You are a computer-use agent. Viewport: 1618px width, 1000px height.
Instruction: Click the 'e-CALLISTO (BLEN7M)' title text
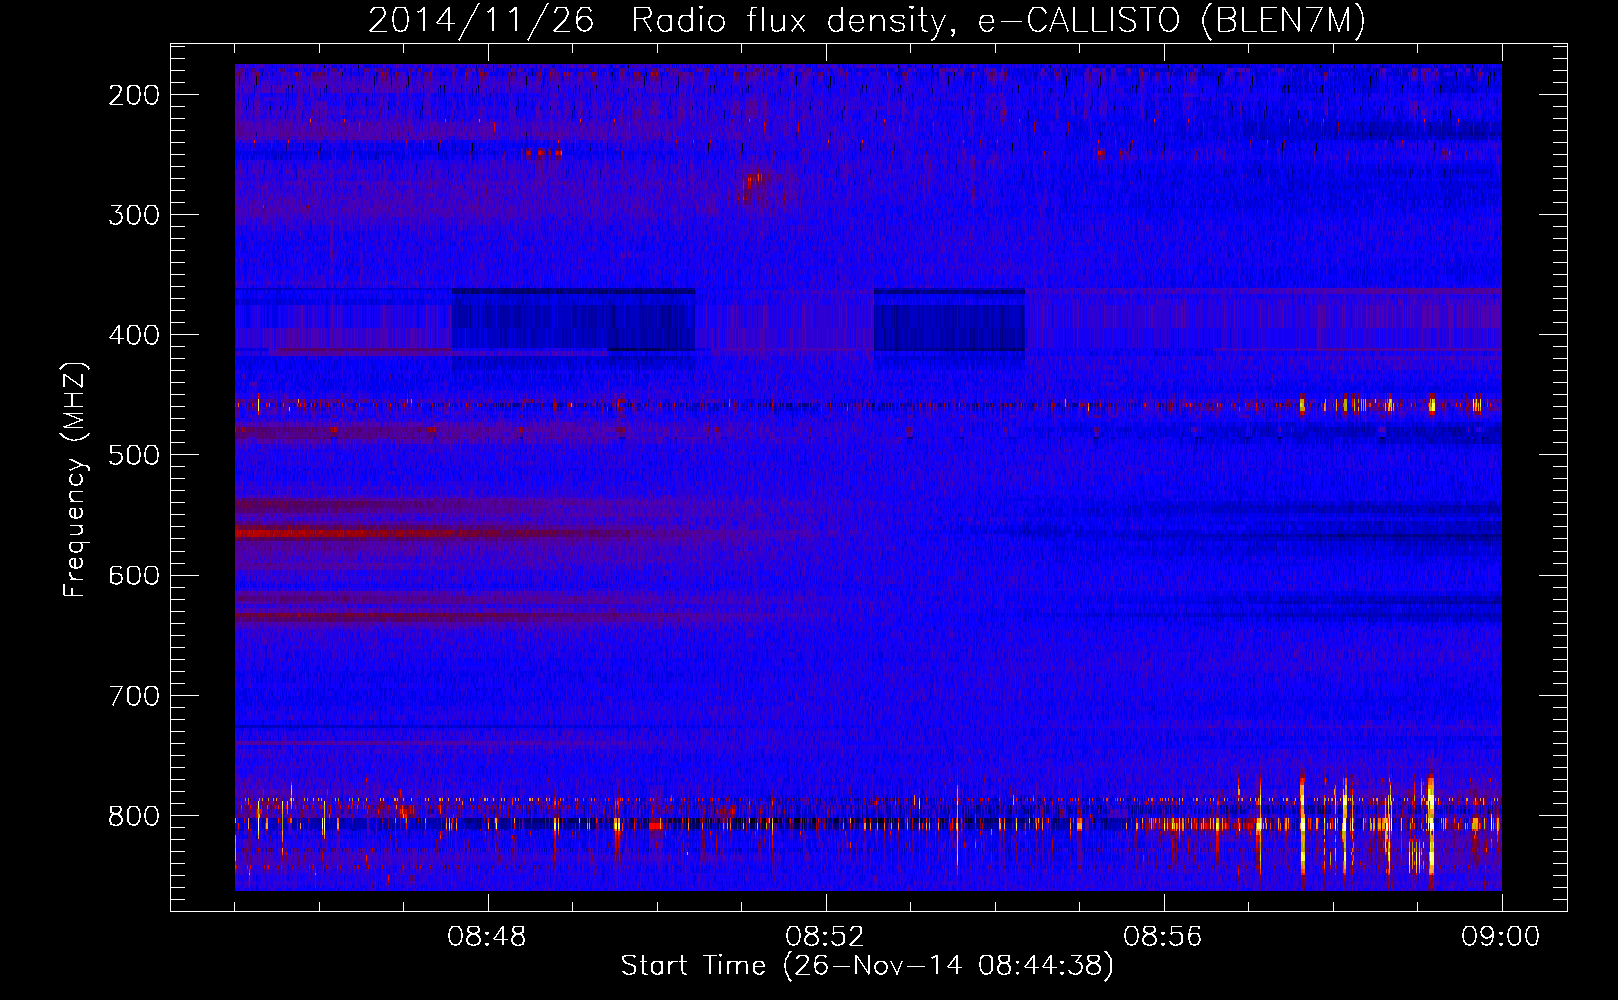point(1172,21)
